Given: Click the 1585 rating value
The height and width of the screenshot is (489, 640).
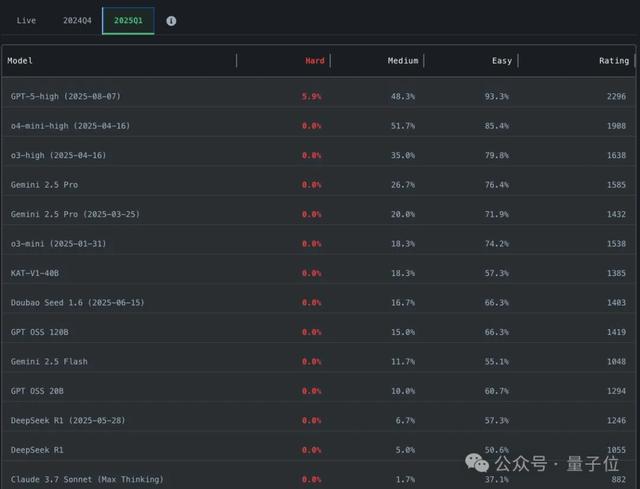Looking at the screenshot, I should tap(616, 184).
